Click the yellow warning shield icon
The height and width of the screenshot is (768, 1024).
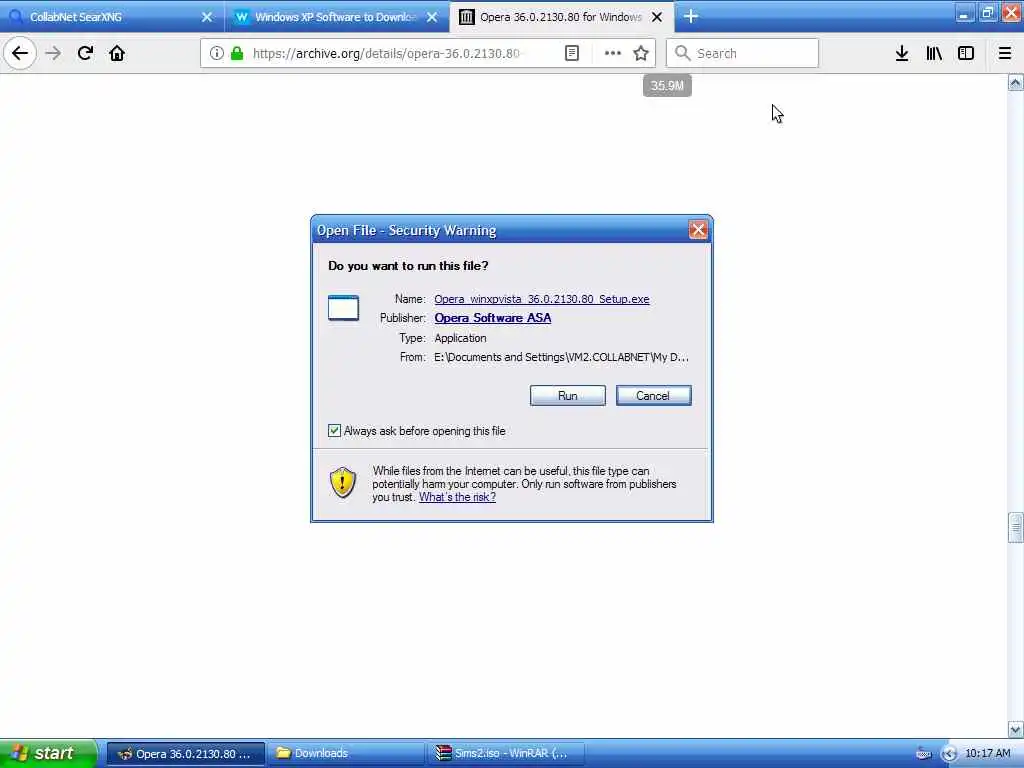click(343, 483)
